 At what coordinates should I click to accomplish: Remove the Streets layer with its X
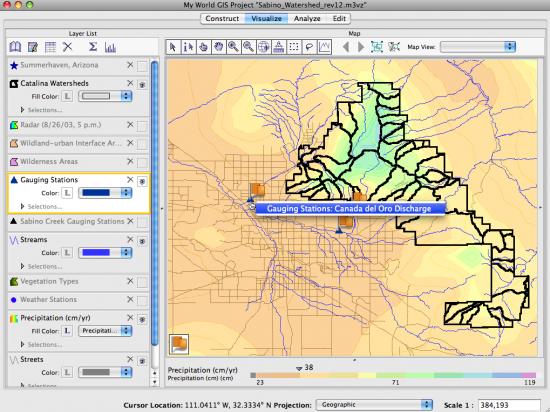click(x=130, y=359)
